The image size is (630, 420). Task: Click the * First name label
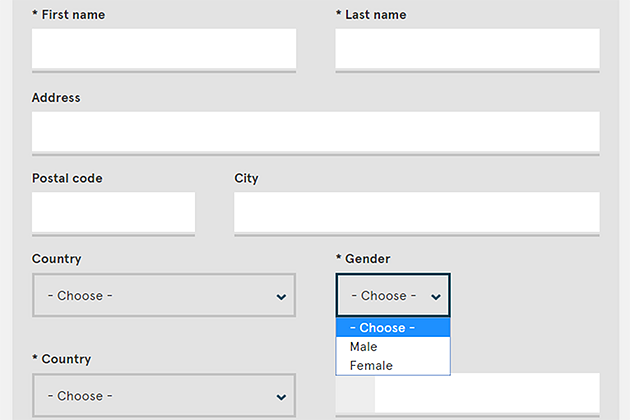(68, 15)
